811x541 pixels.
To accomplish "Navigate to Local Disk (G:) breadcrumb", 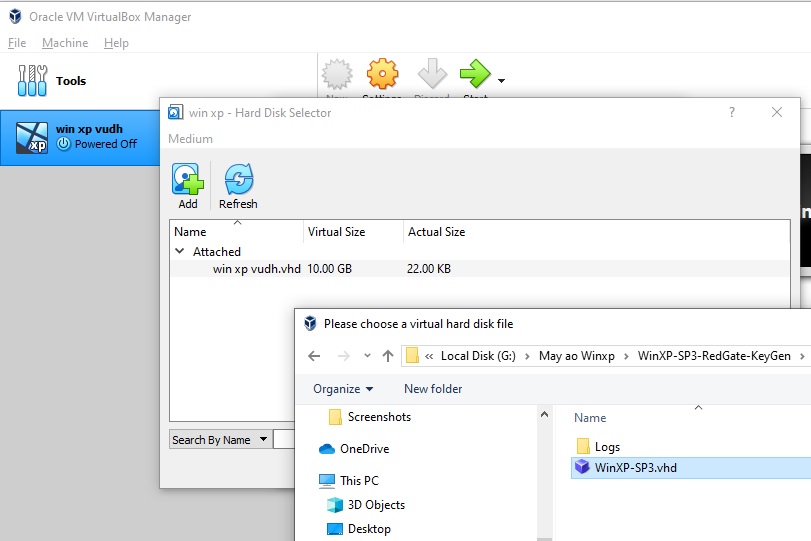I will pos(478,356).
